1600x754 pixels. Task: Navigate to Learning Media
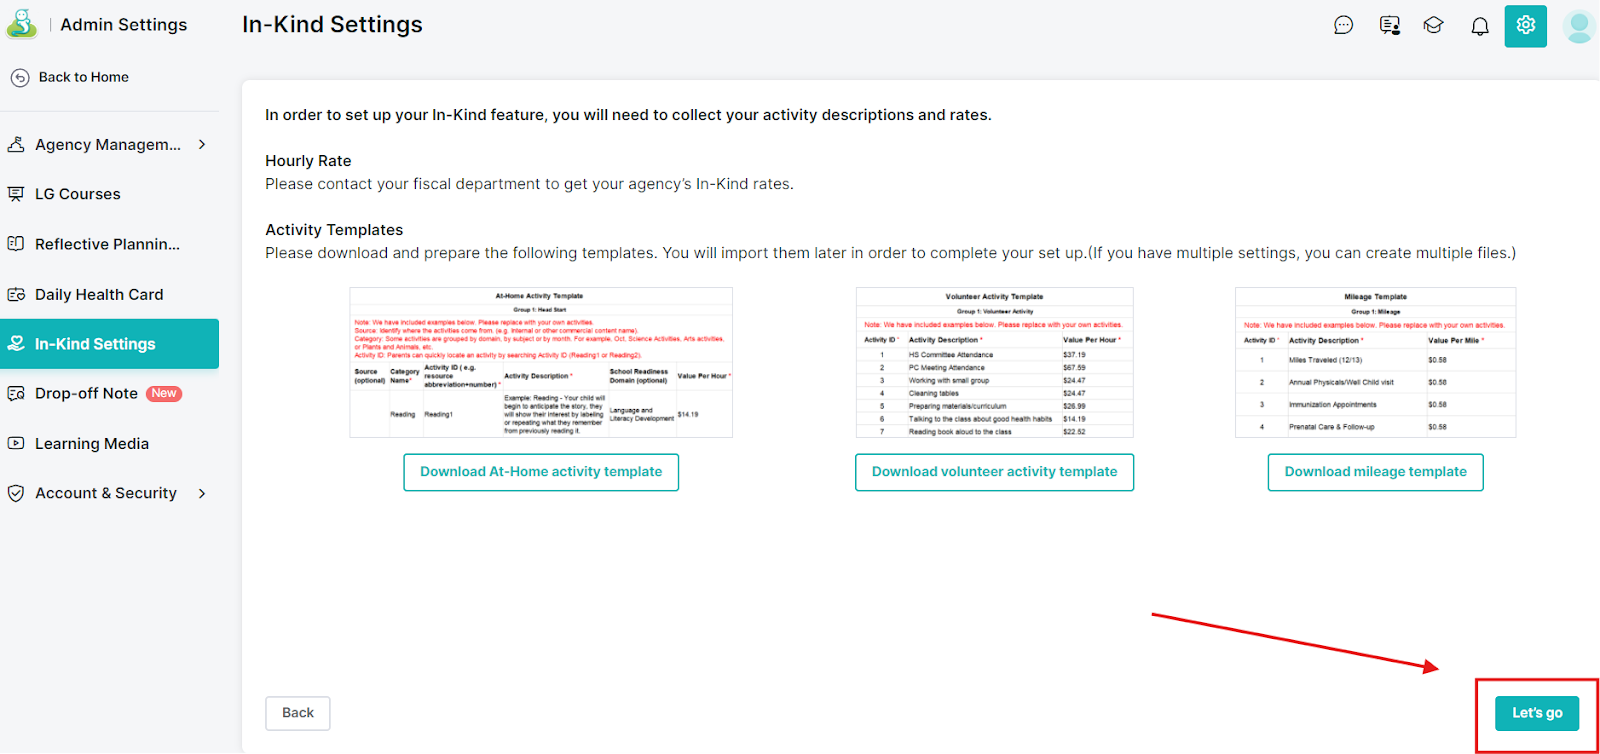point(91,443)
